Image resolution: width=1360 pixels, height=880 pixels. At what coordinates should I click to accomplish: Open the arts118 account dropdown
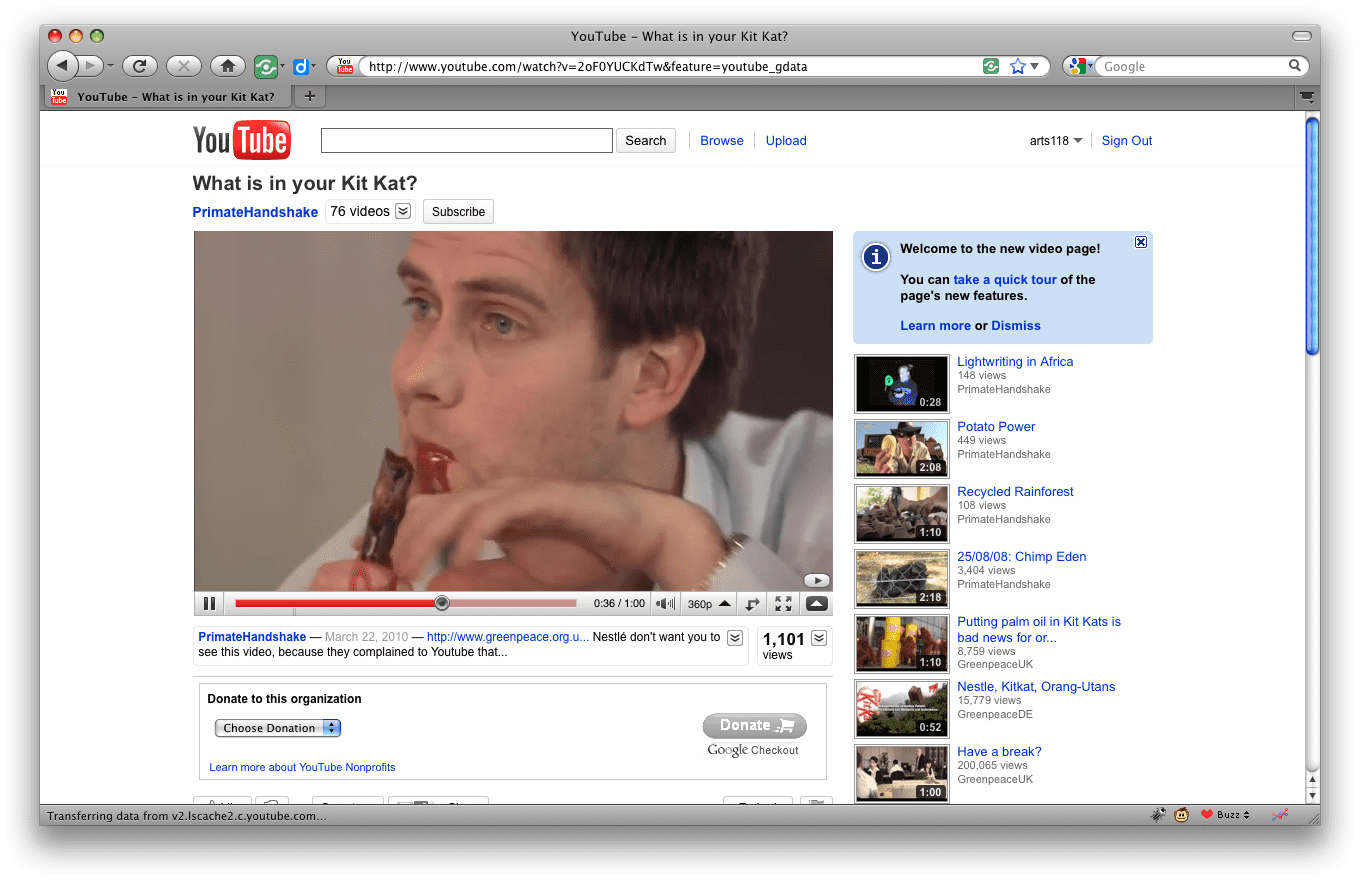[1056, 141]
